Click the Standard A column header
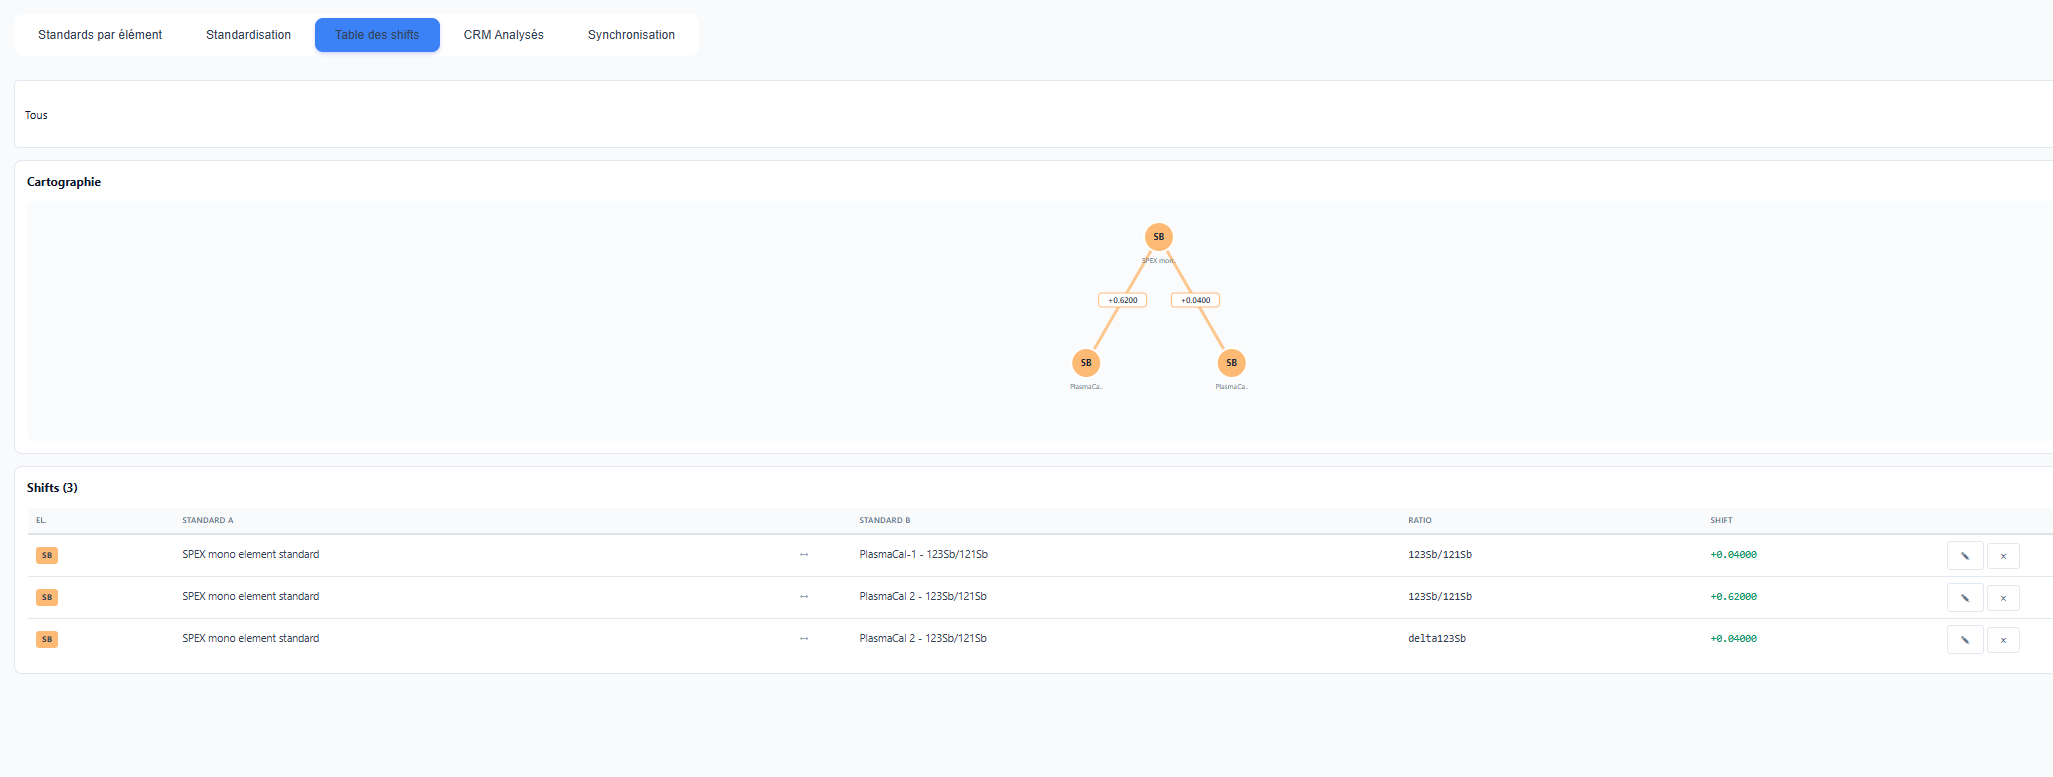Image resolution: width=2053 pixels, height=777 pixels. (x=207, y=520)
